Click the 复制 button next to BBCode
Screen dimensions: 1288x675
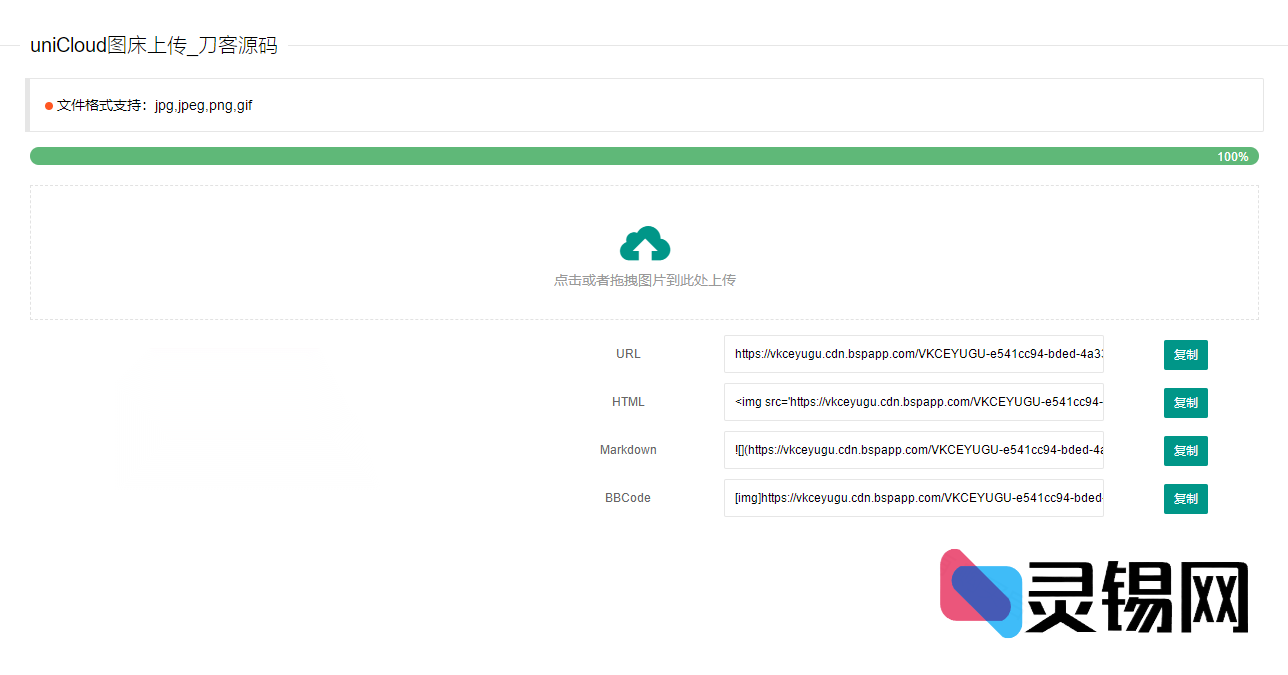(x=1185, y=498)
